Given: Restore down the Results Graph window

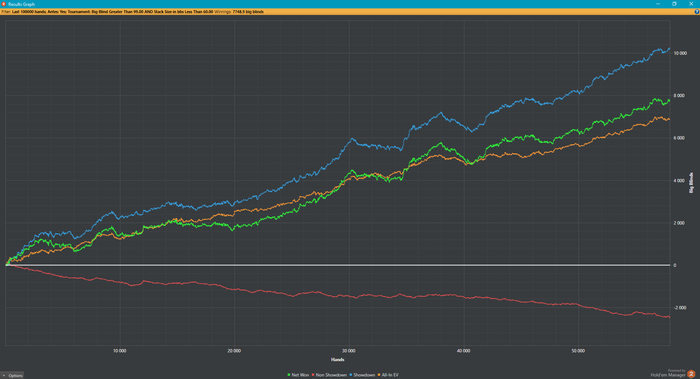Looking at the screenshot, I should [x=675, y=4].
